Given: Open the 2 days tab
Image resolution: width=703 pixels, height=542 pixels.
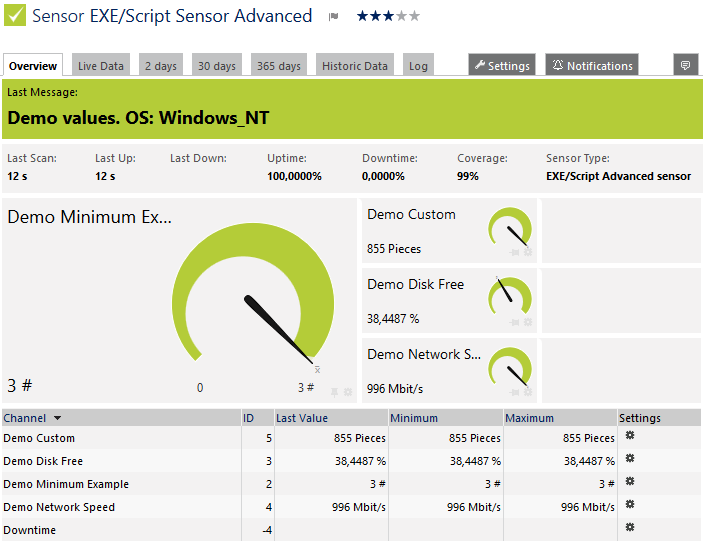Looking at the screenshot, I should pyautogui.click(x=161, y=65).
